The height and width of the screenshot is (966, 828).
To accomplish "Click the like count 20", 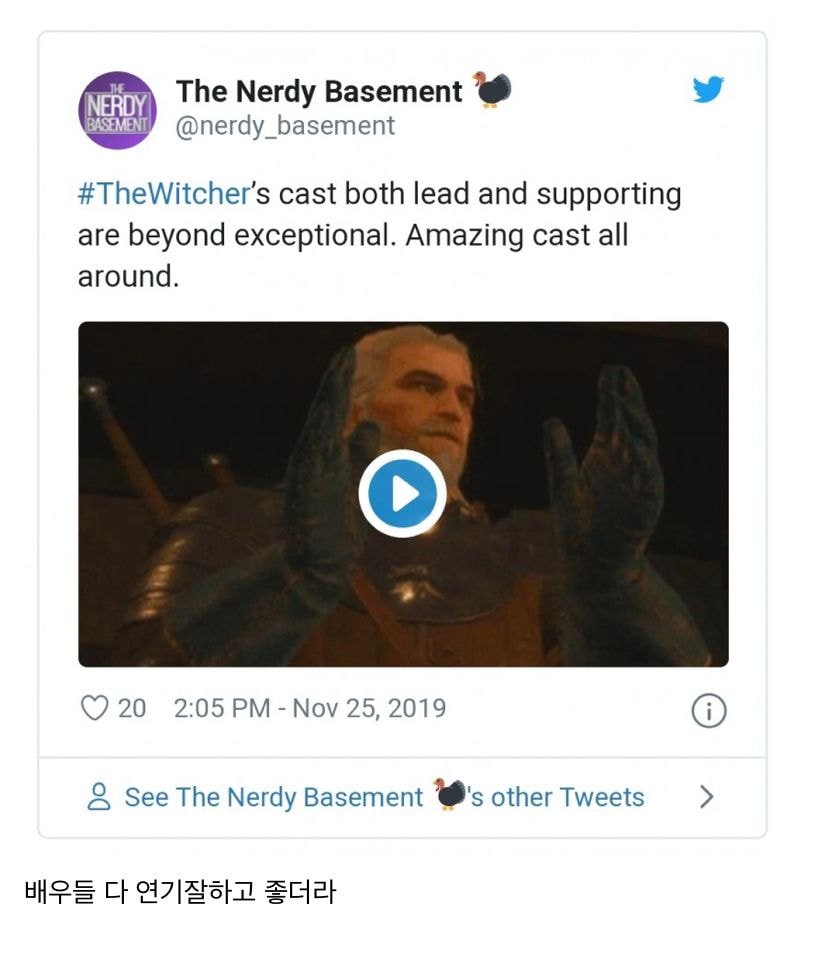I will coord(132,709).
